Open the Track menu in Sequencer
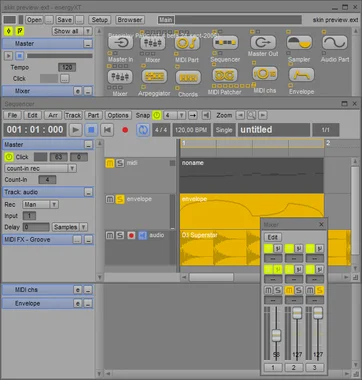The image size is (362, 380). pos(73,115)
